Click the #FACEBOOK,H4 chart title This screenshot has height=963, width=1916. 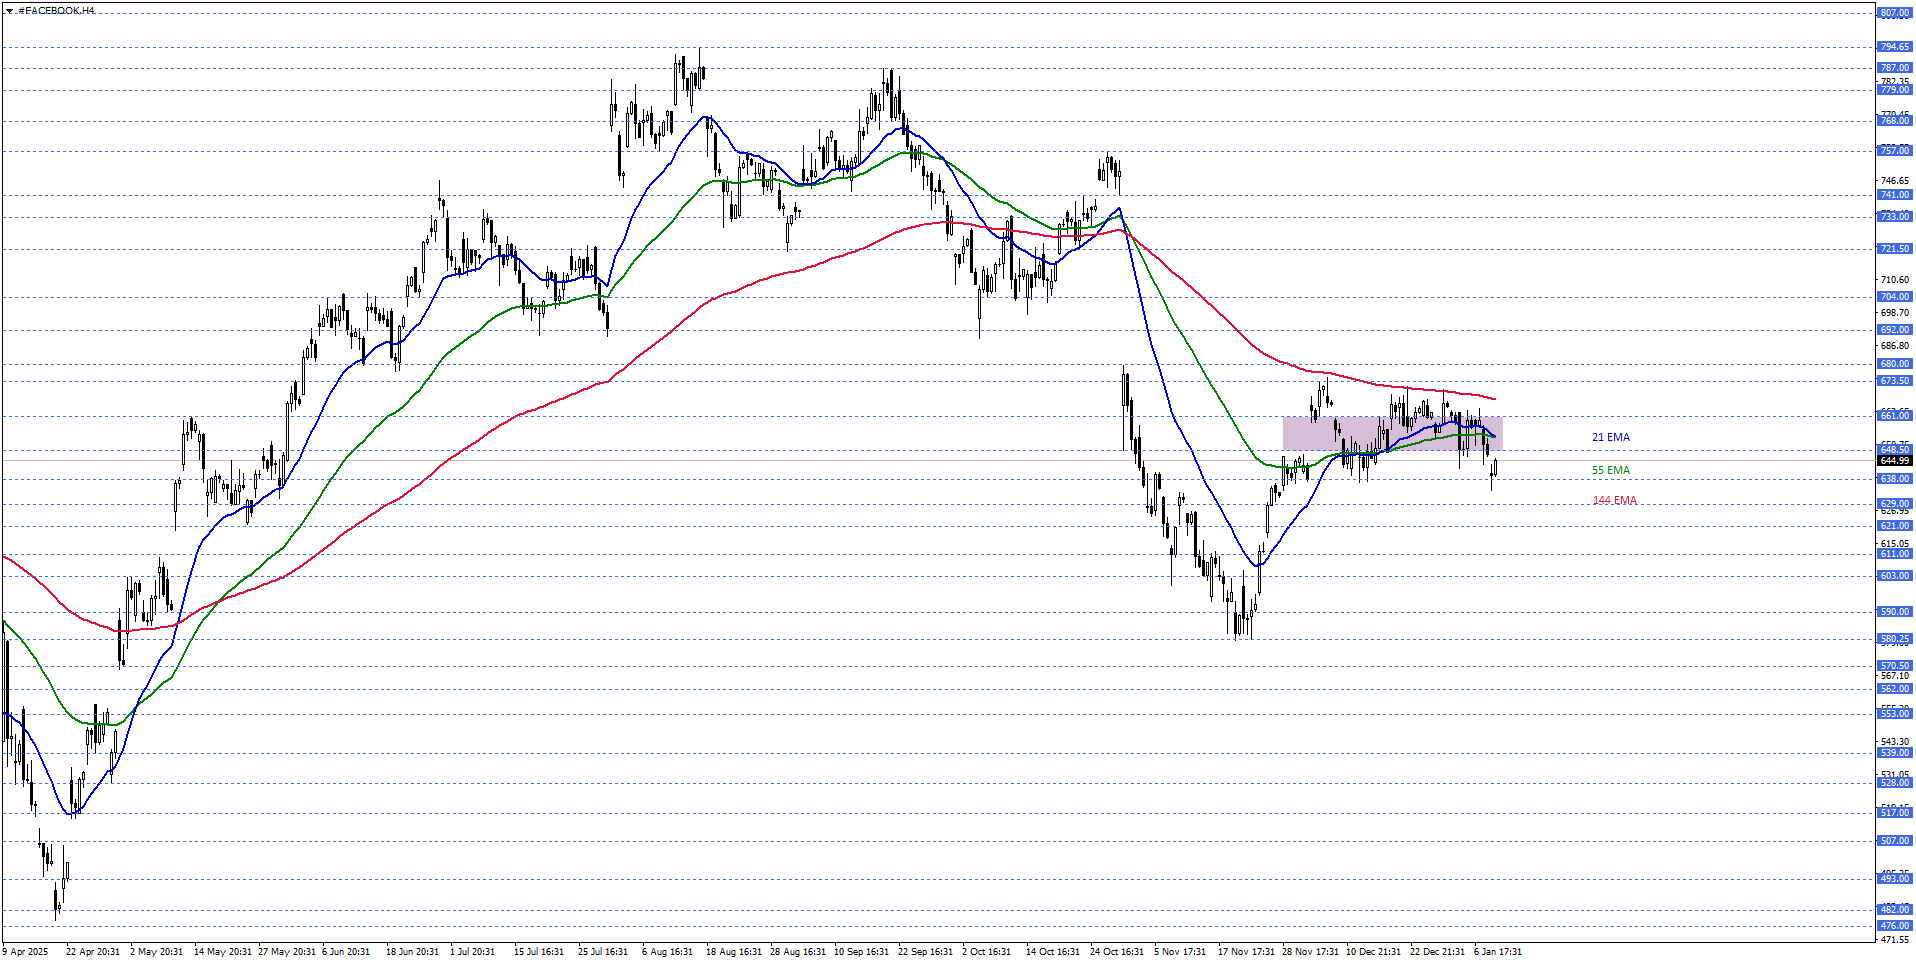[56, 11]
